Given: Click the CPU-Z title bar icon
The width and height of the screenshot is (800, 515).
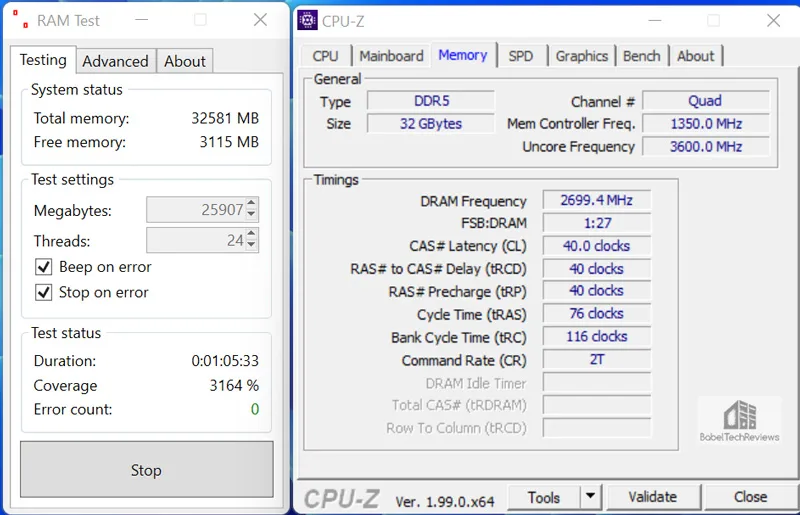Looking at the screenshot, I should [x=308, y=20].
